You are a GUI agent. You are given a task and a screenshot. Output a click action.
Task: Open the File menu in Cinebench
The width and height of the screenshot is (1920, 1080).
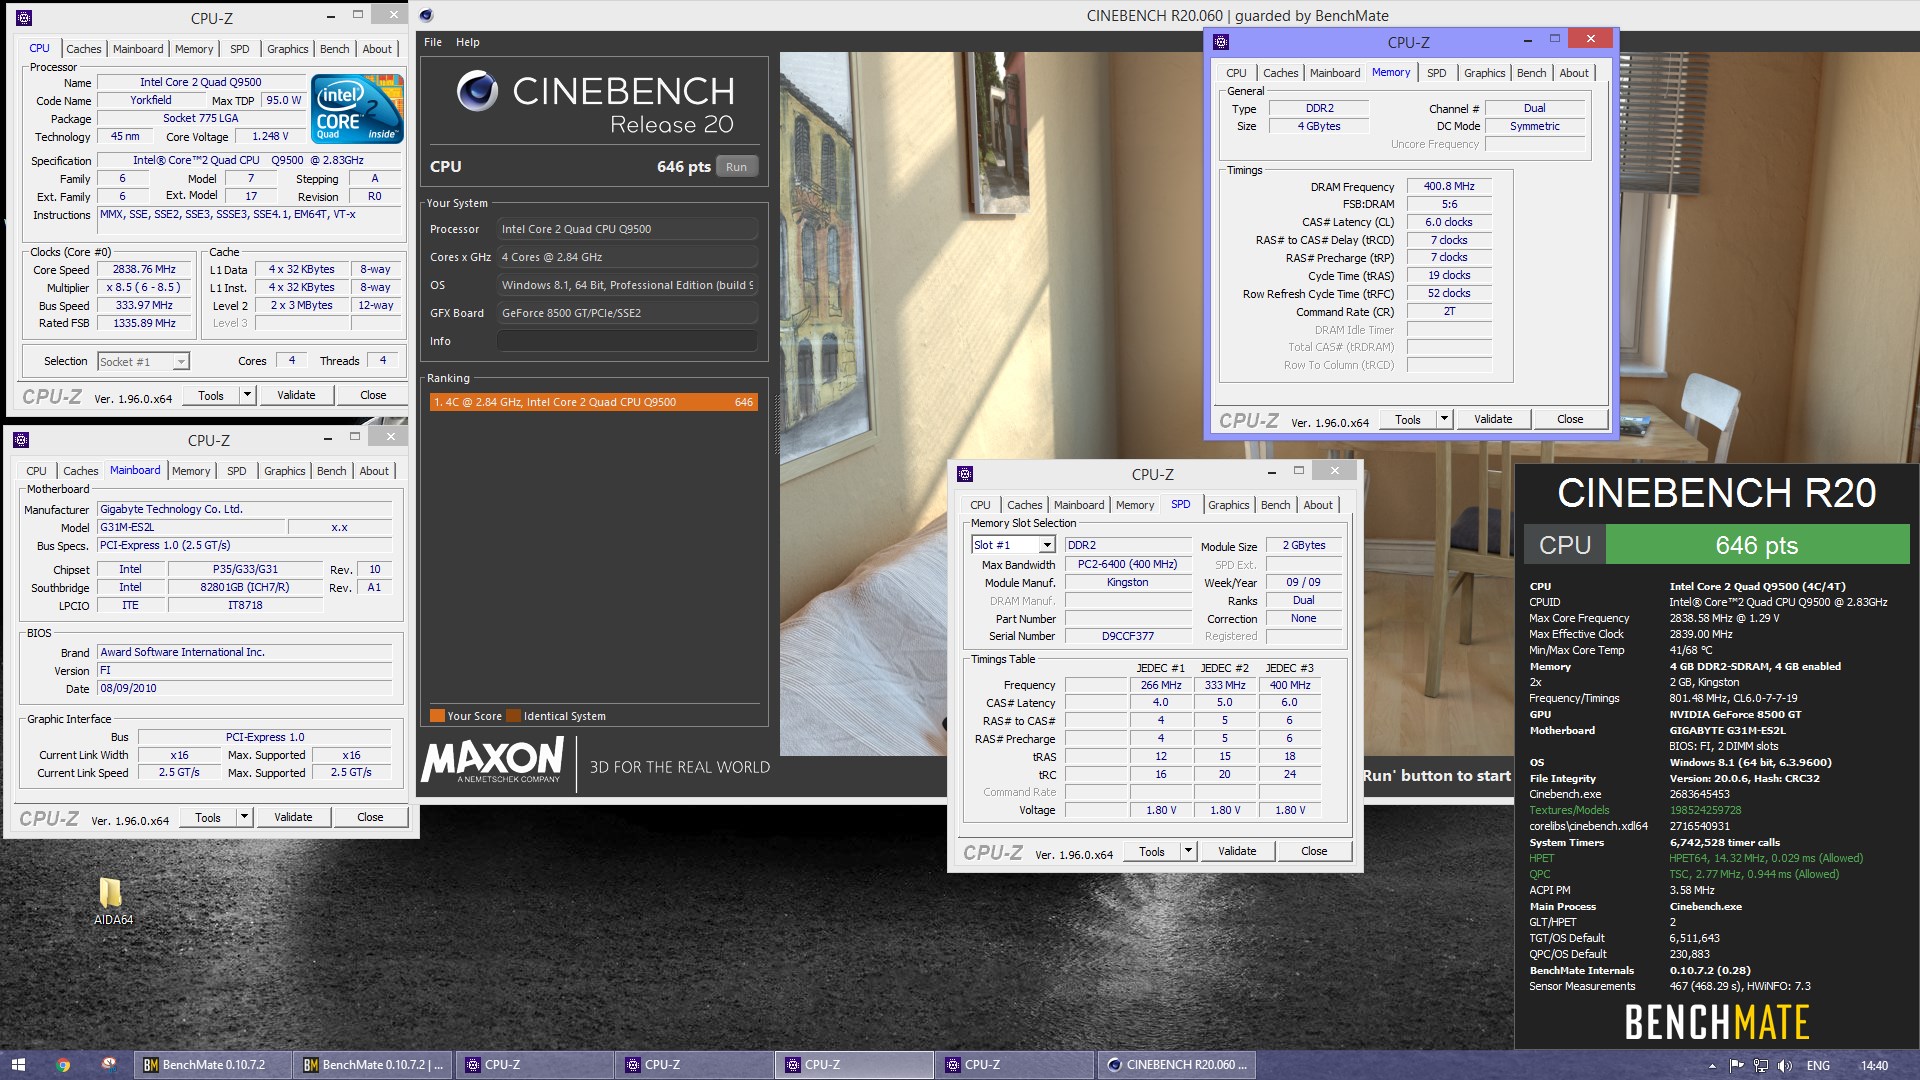coord(433,42)
